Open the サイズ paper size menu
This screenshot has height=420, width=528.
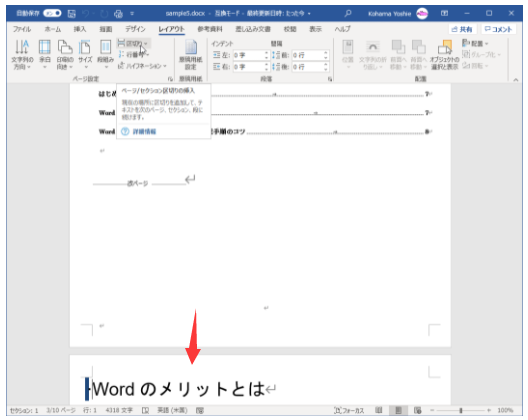click(85, 54)
